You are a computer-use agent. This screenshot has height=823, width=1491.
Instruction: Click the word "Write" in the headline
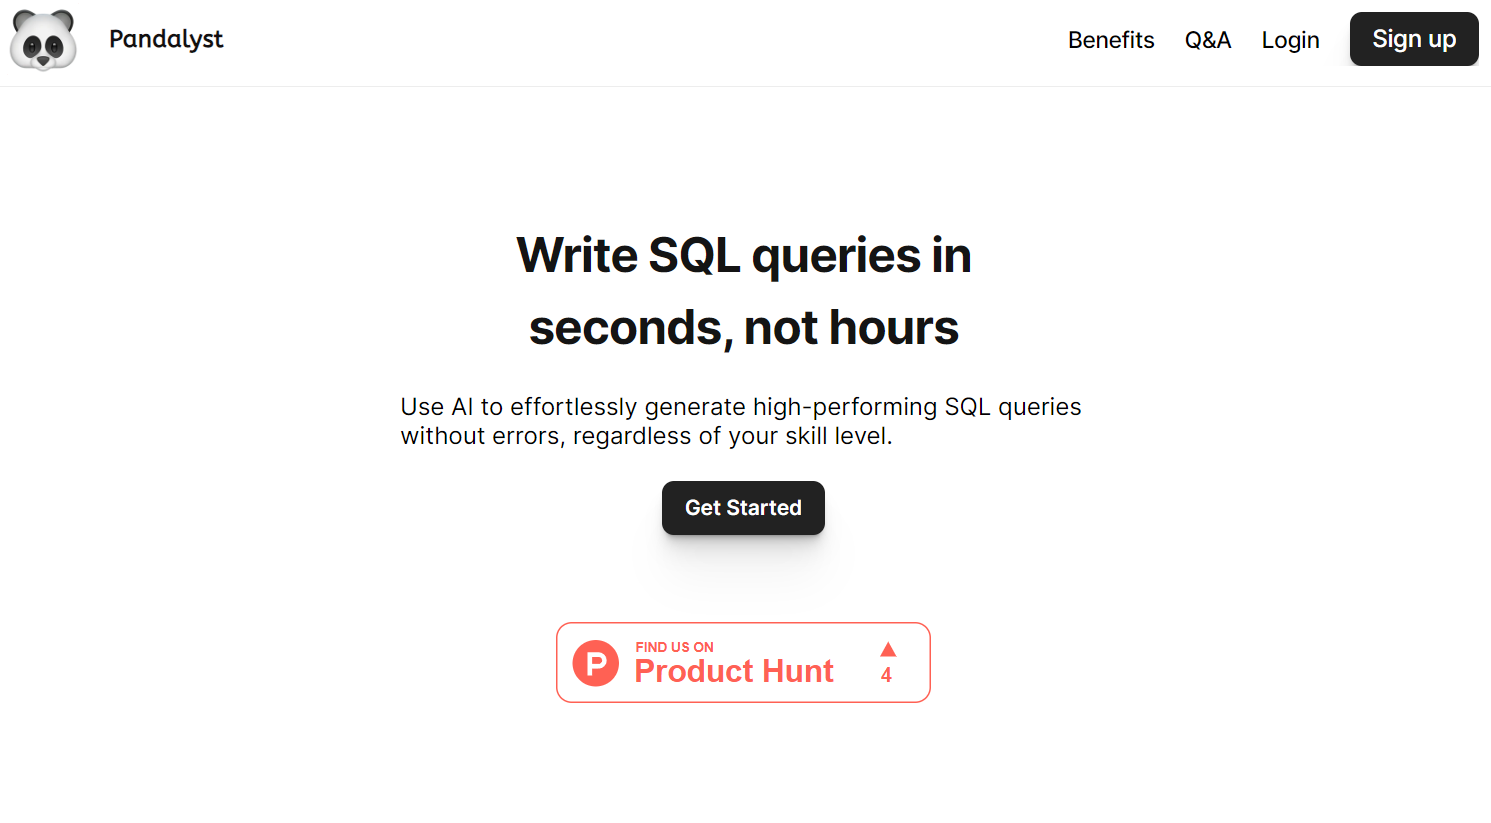[x=577, y=255]
